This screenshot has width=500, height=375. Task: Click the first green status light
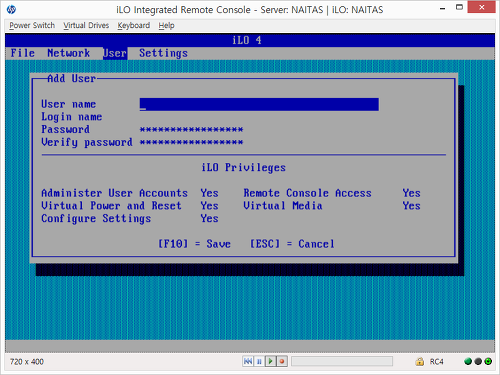coord(468,361)
